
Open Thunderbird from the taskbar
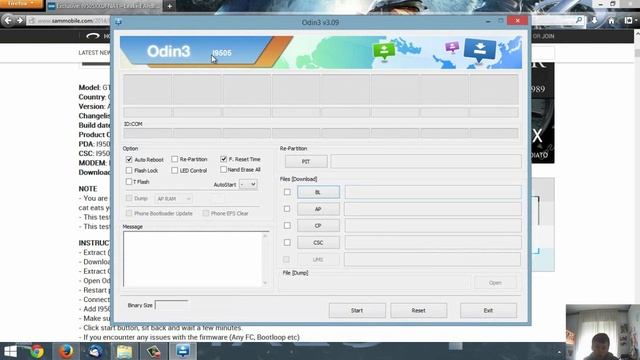(96, 351)
